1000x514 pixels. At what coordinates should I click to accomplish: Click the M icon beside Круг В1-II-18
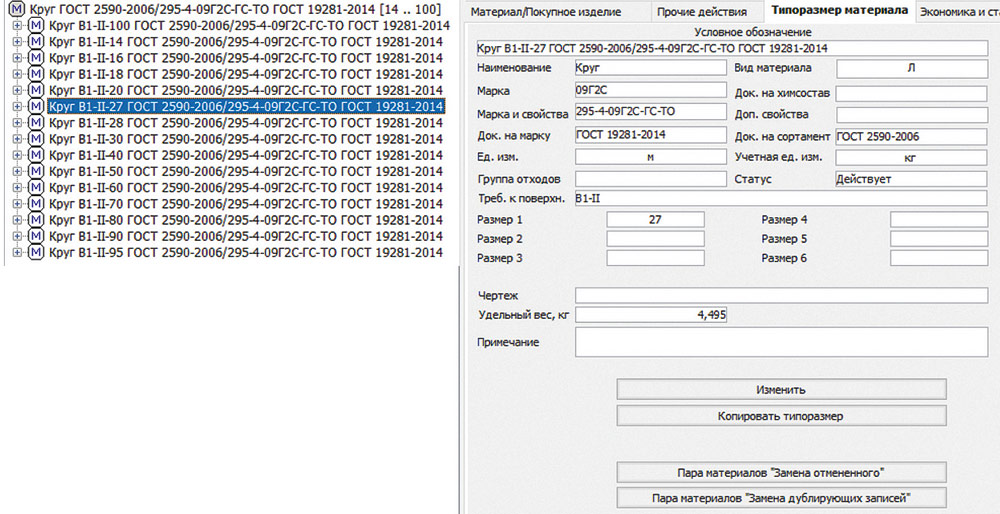tap(37, 74)
